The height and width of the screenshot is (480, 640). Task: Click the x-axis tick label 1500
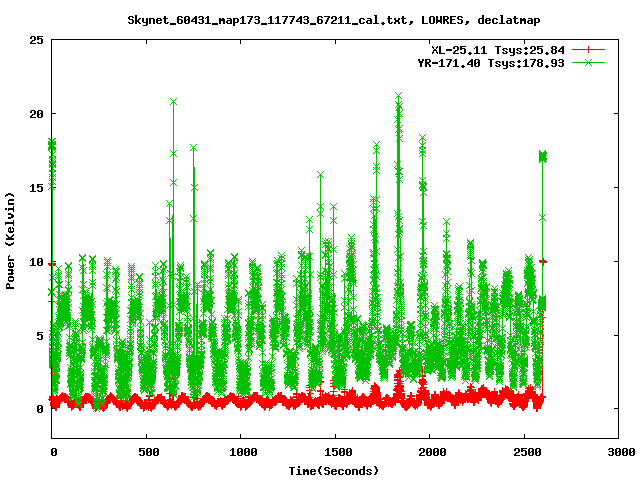[x=338, y=452]
